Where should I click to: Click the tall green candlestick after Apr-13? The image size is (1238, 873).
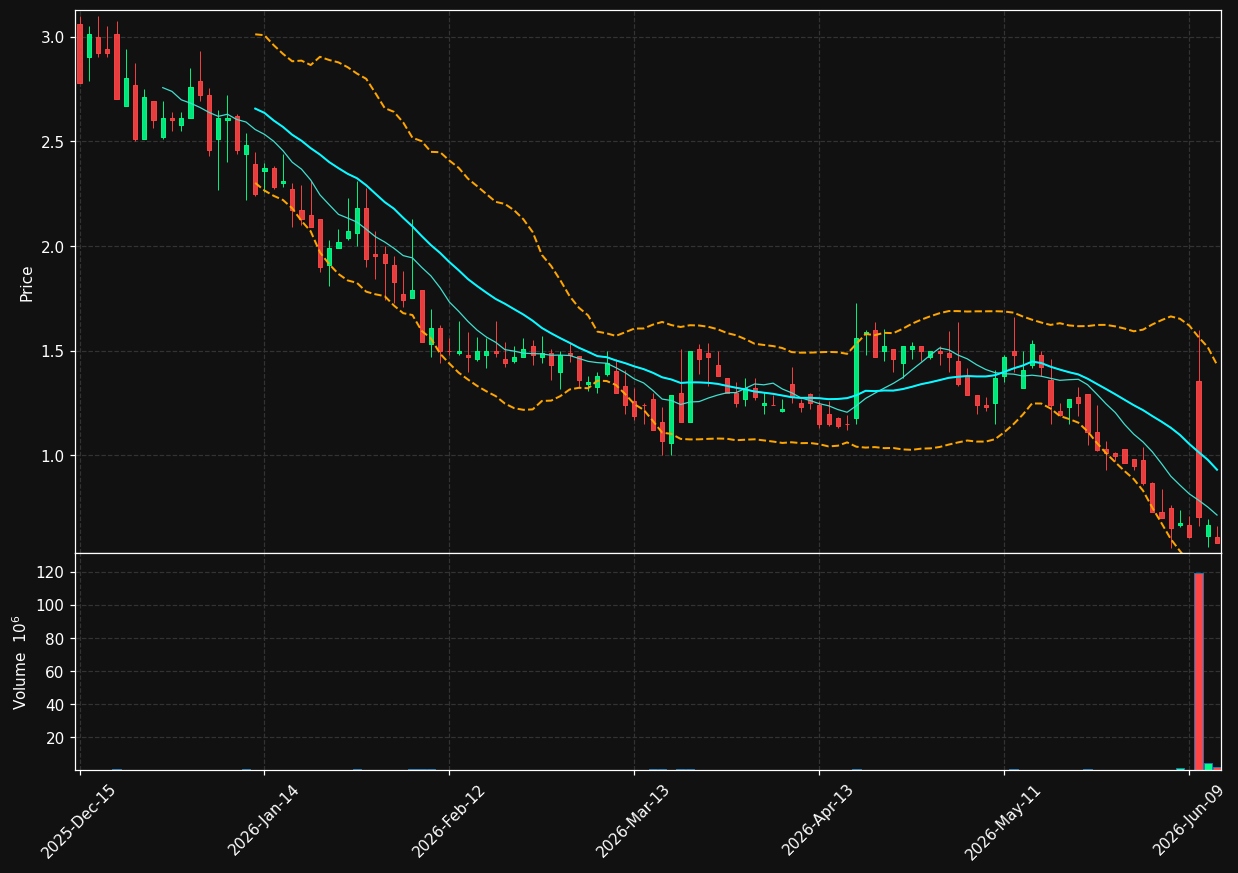click(856, 378)
